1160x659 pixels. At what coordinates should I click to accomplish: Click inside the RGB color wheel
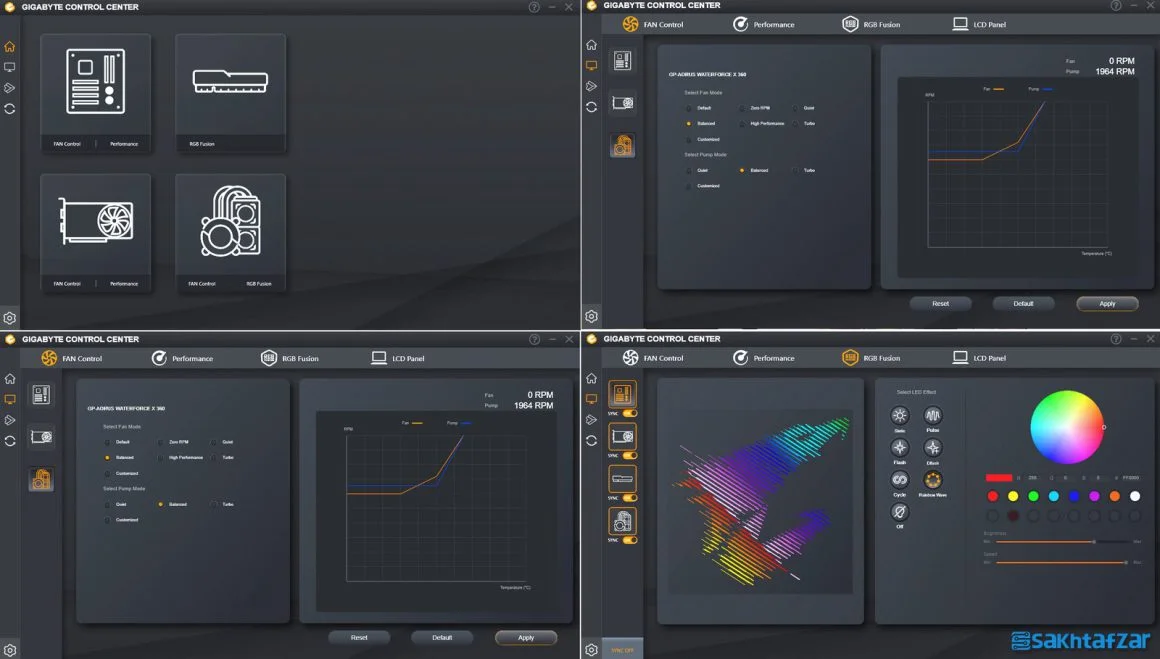(1067, 427)
